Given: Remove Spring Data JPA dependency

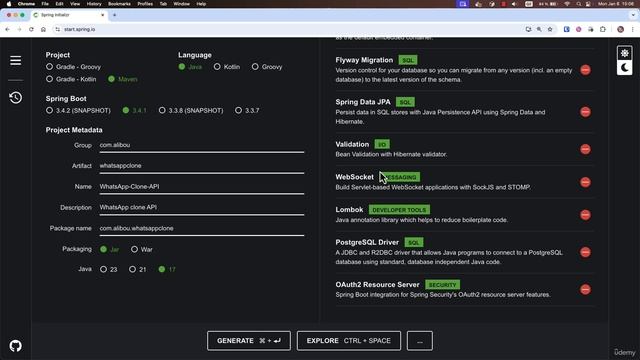Looking at the screenshot, I should click(x=585, y=112).
